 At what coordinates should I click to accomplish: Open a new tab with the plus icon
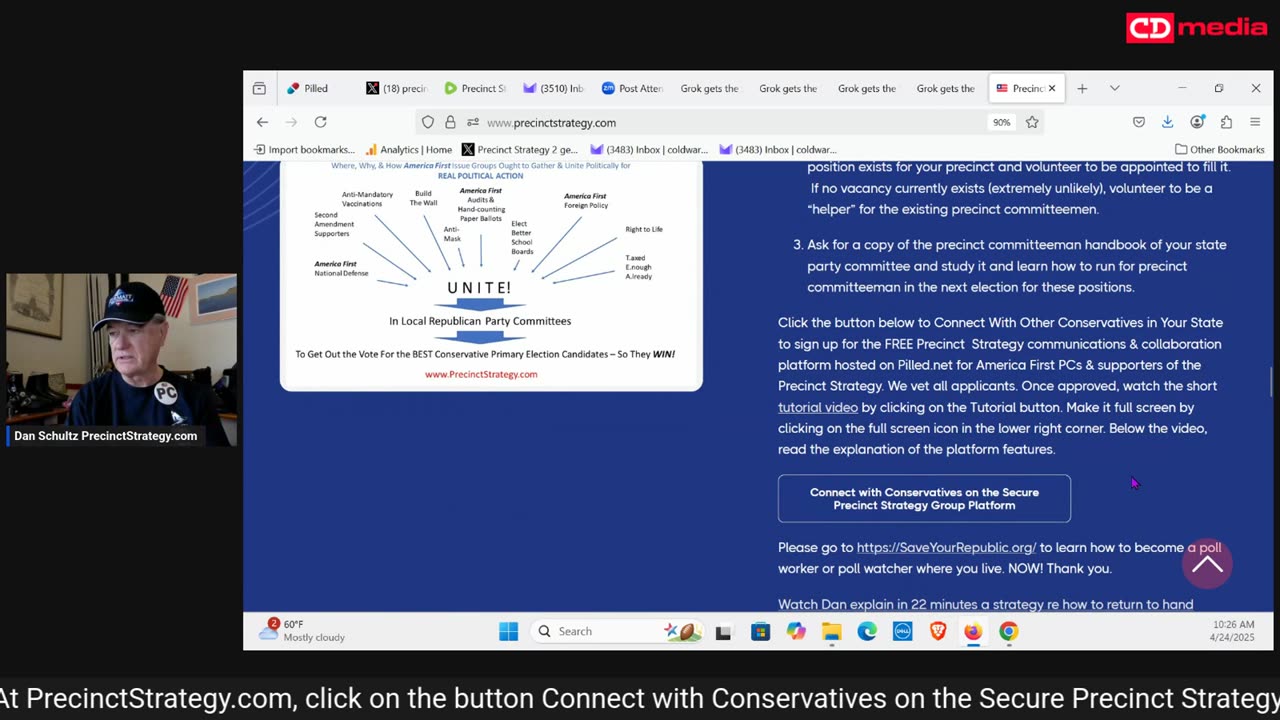[x=1082, y=88]
